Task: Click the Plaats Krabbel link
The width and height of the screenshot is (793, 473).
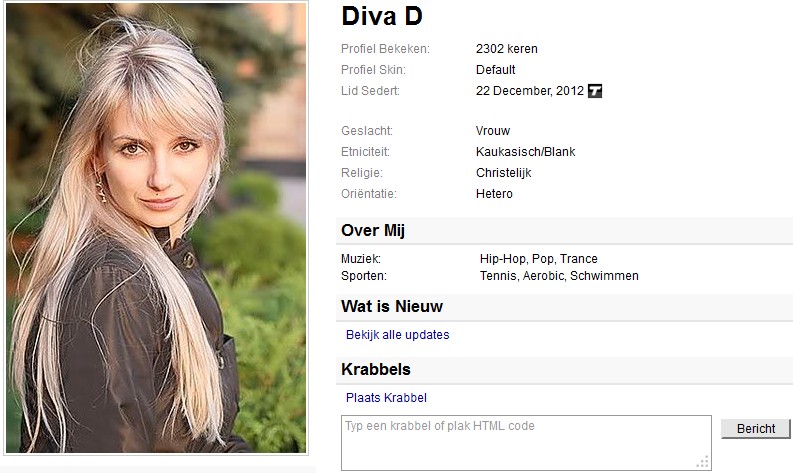Action: pyautogui.click(x=386, y=398)
